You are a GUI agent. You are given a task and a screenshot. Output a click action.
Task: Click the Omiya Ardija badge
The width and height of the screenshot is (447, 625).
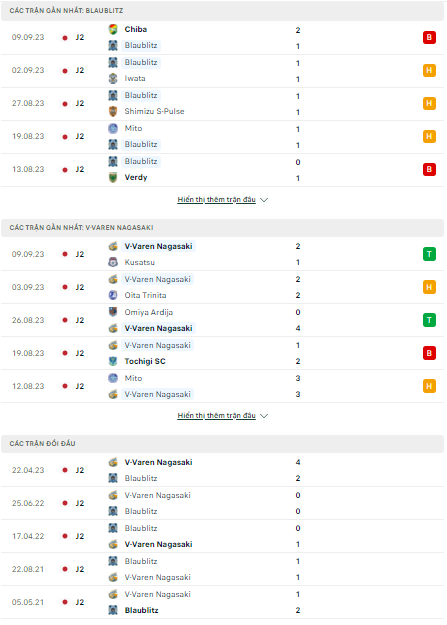(113, 312)
